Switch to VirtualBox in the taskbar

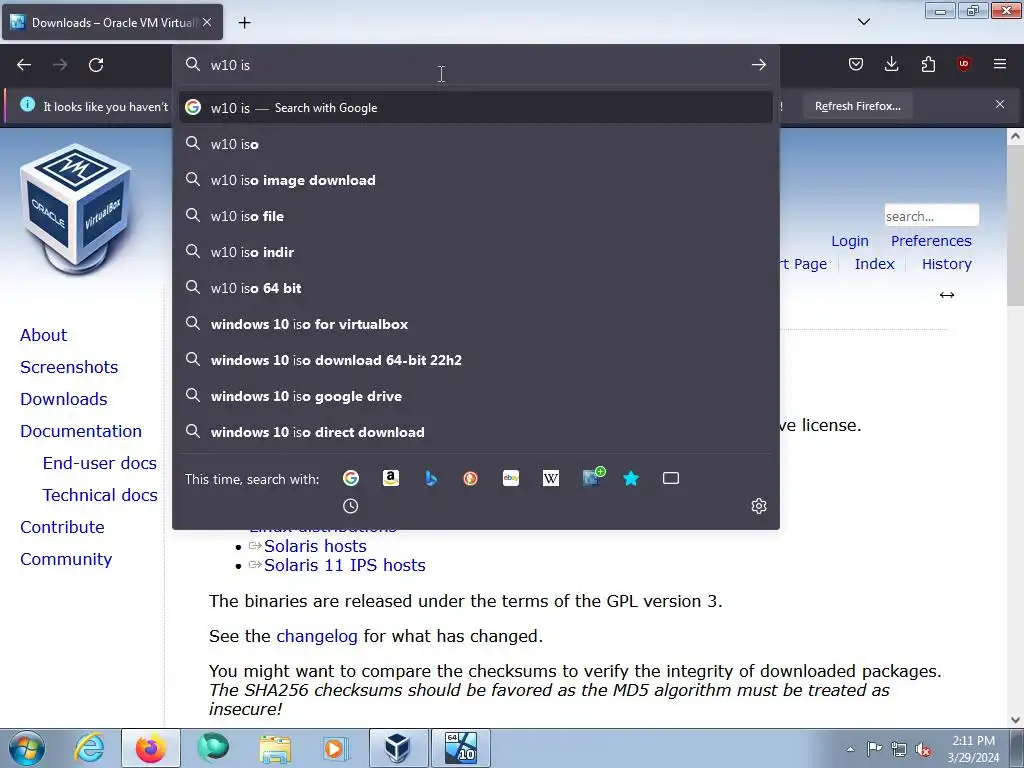[x=398, y=748]
